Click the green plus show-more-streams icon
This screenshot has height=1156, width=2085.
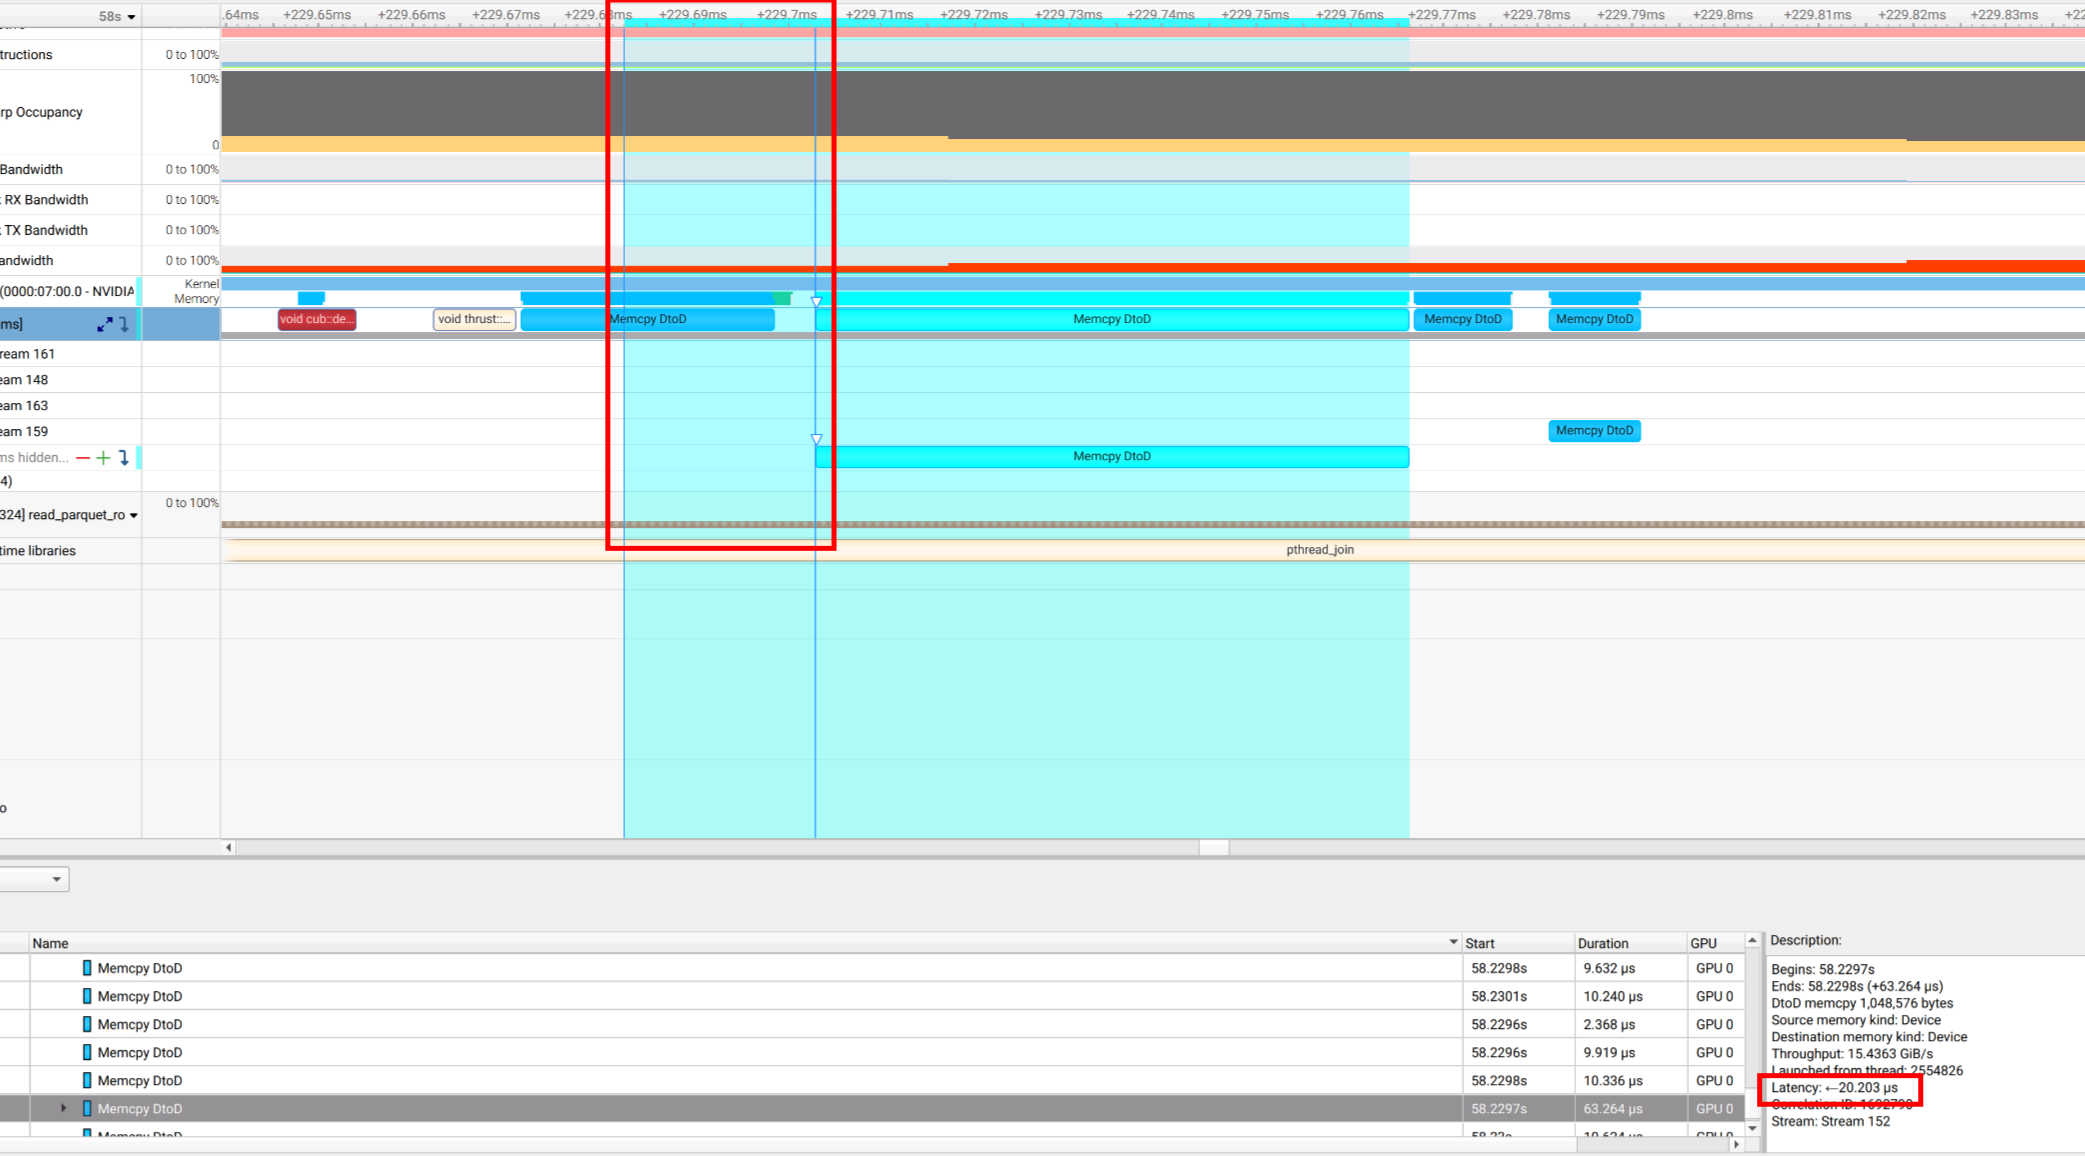tap(103, 458)
